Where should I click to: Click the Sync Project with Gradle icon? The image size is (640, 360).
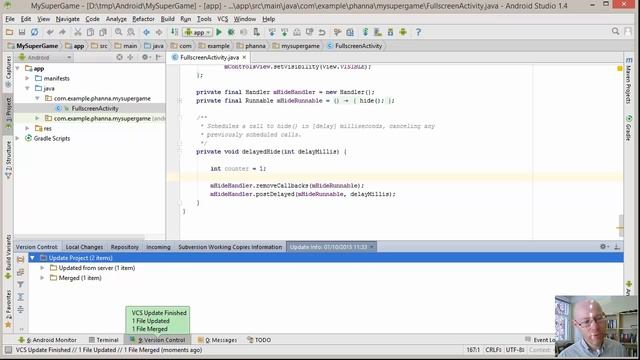click(x=365, y=32)
